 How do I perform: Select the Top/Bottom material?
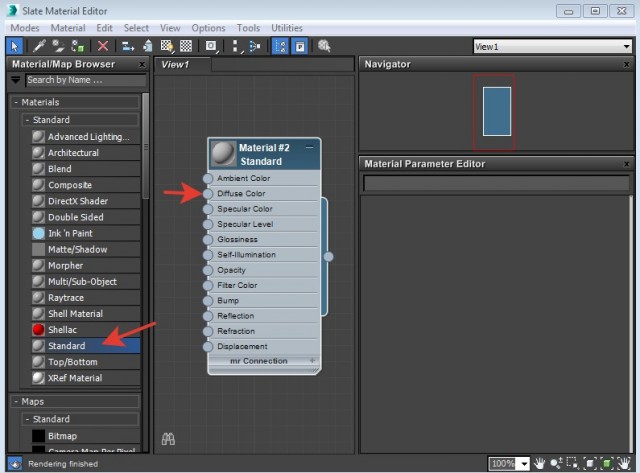(86, 362)
